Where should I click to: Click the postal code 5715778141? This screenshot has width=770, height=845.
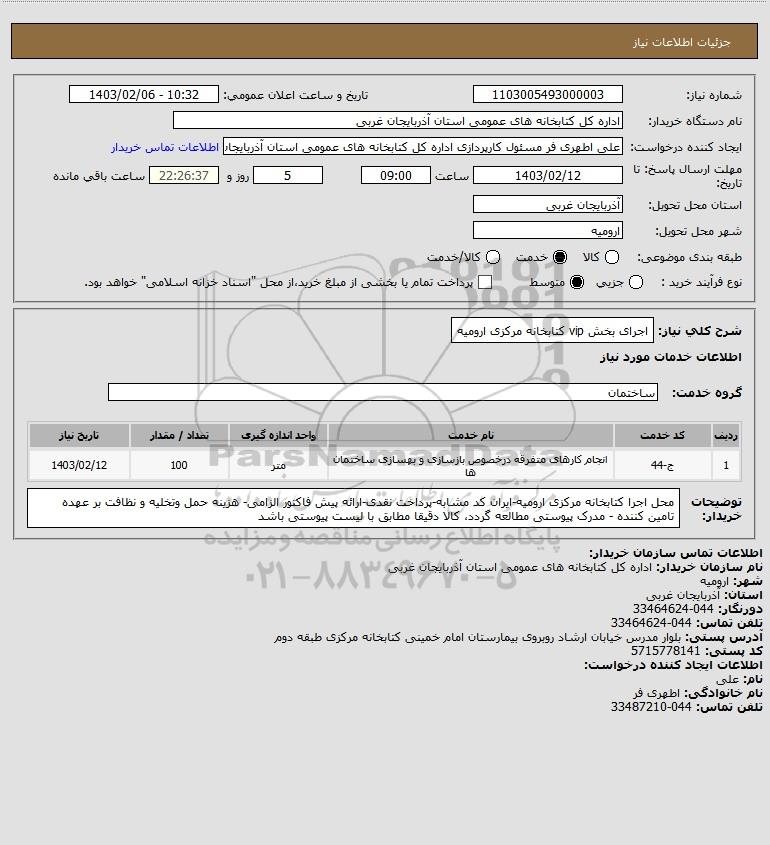pyautogui.click(x=665, y=651)
